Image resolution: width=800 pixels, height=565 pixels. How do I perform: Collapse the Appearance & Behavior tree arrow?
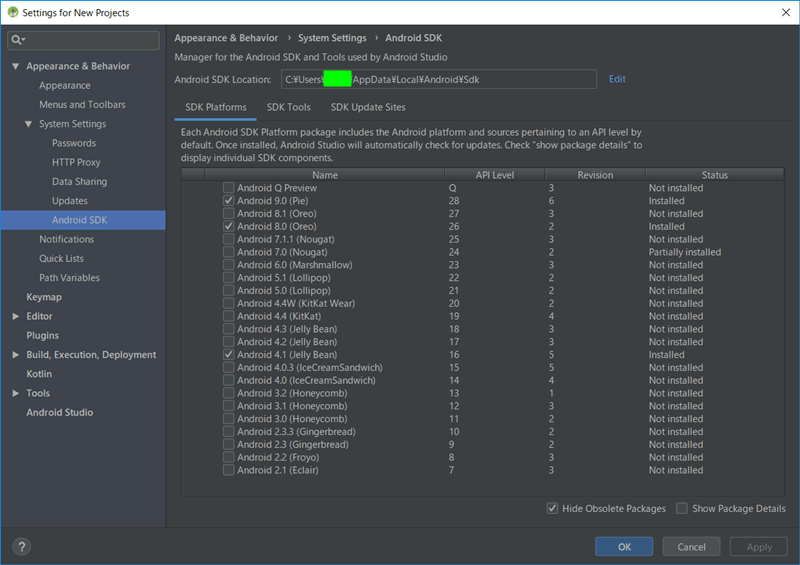coord(15,66)
